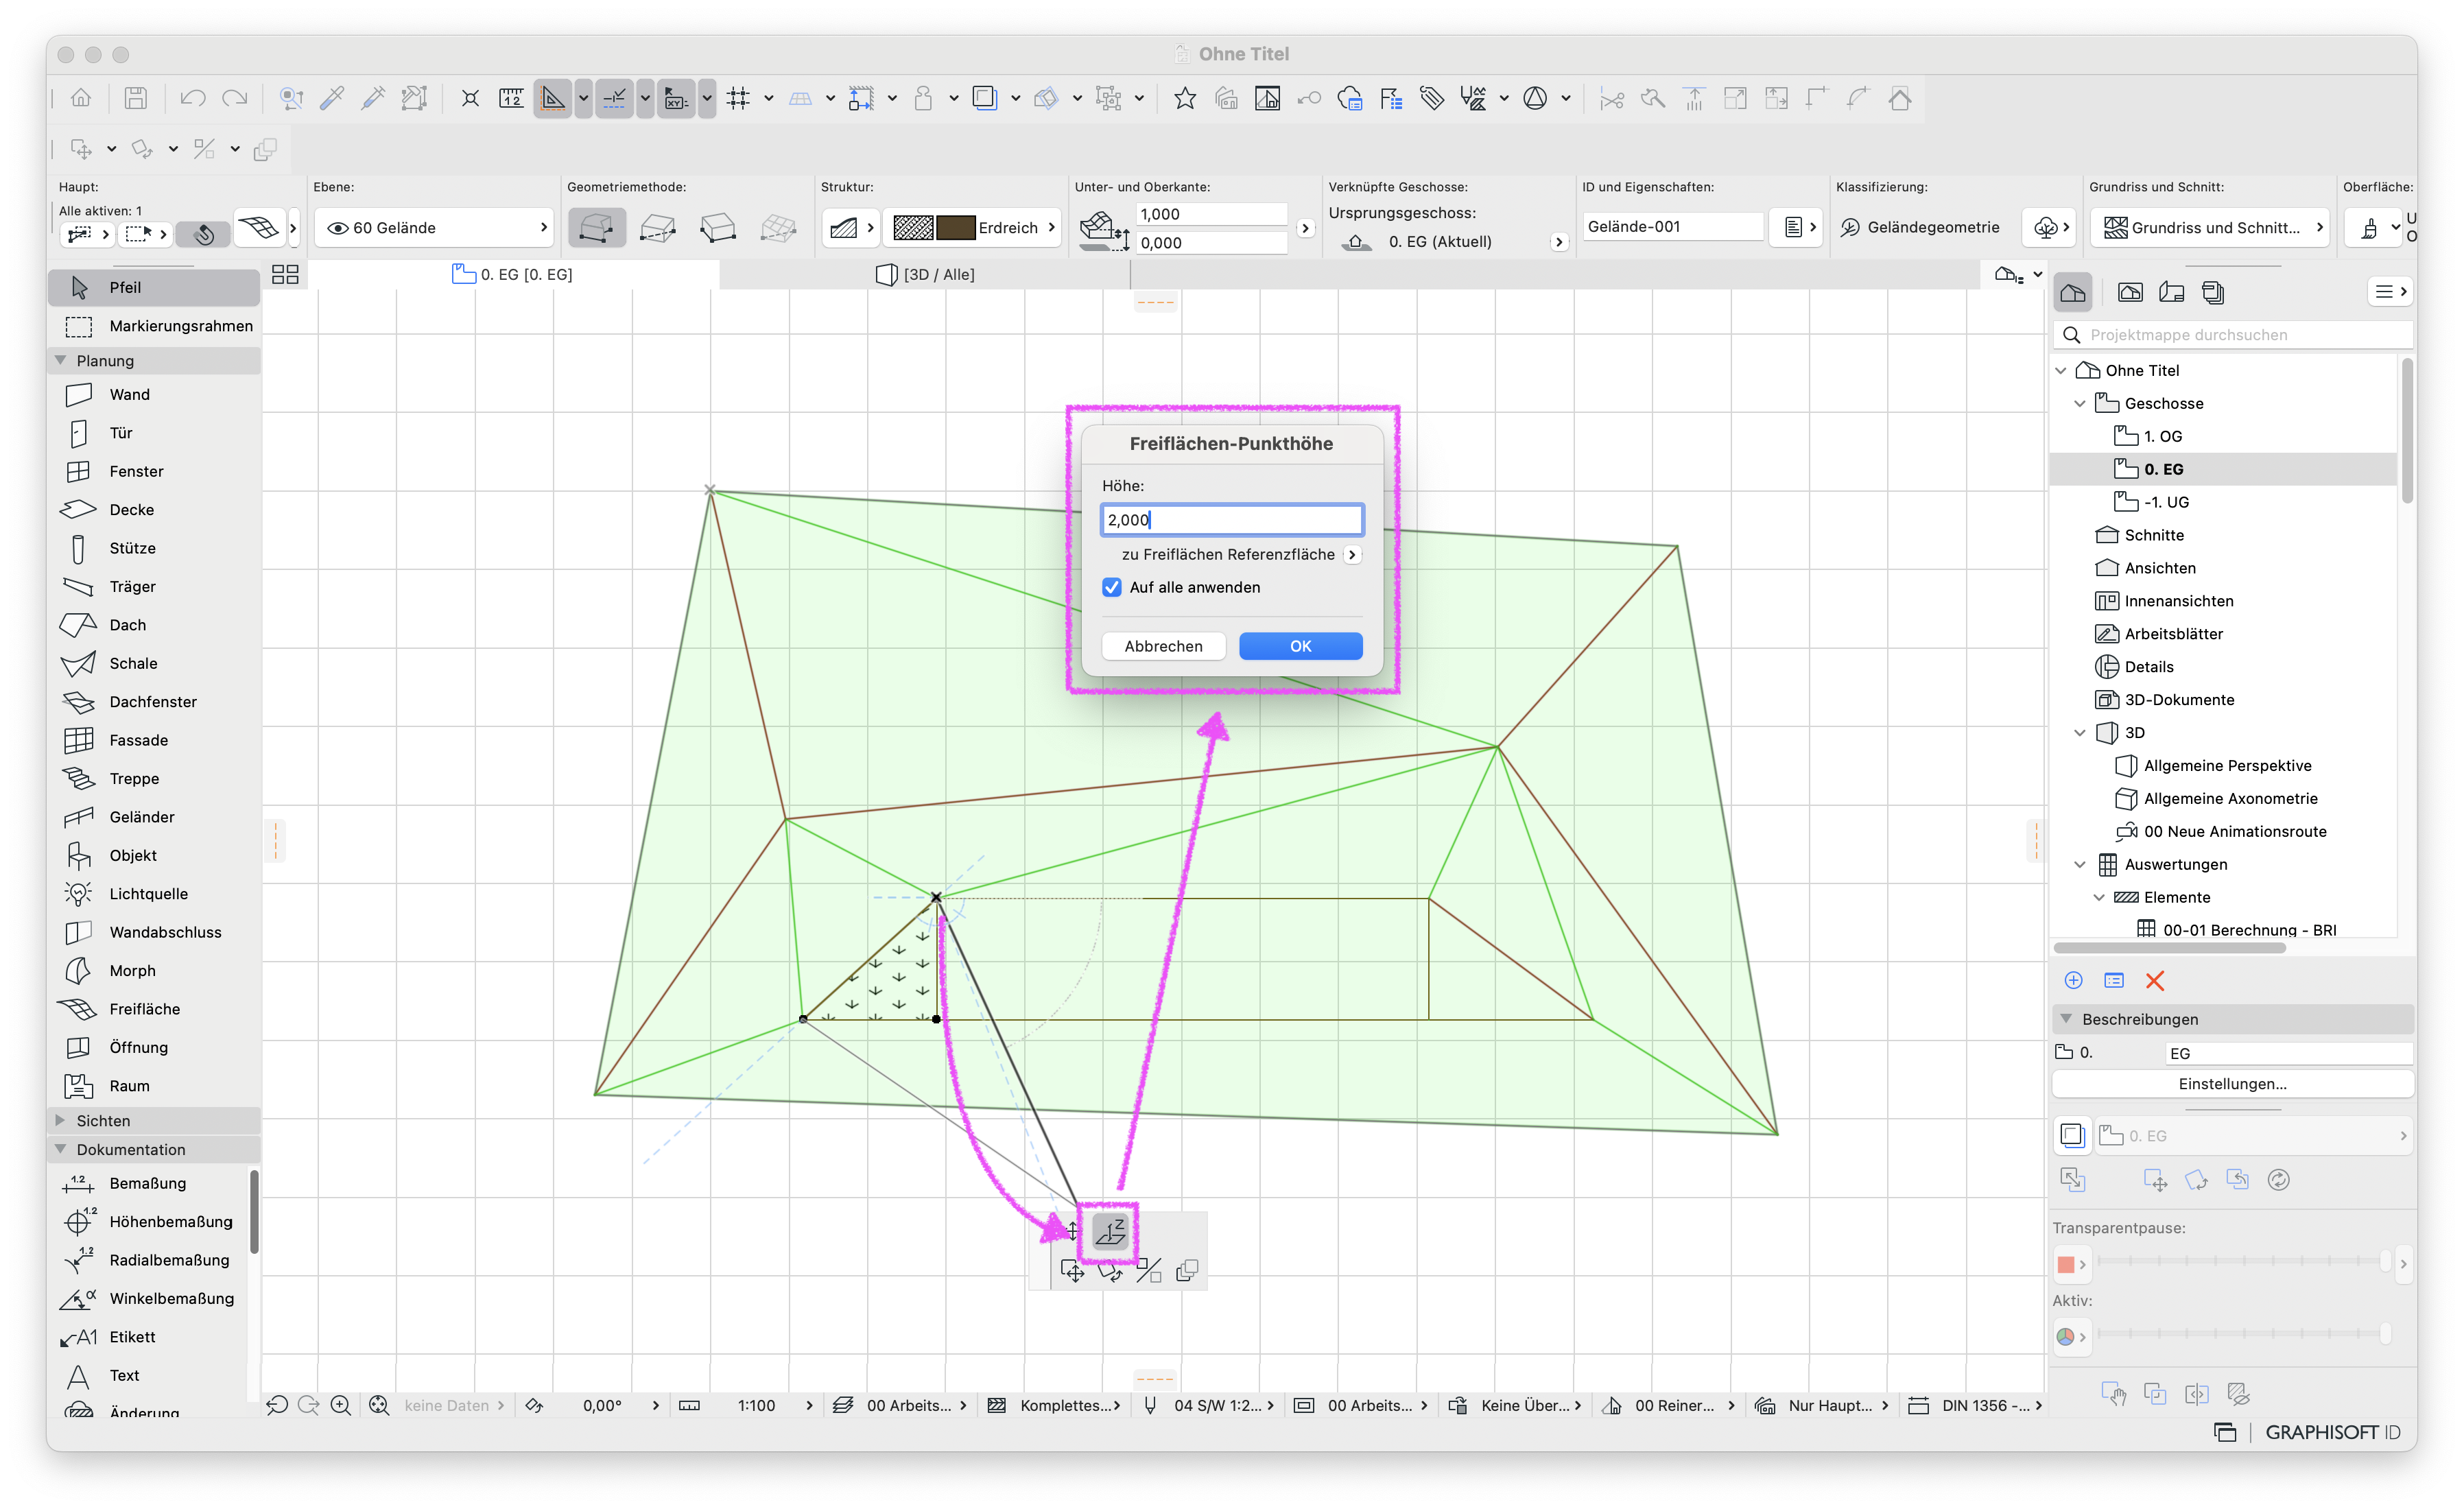Click the Abbrechen button
Viewport: 2464px width, 1509px height.
pos(1163,647)
